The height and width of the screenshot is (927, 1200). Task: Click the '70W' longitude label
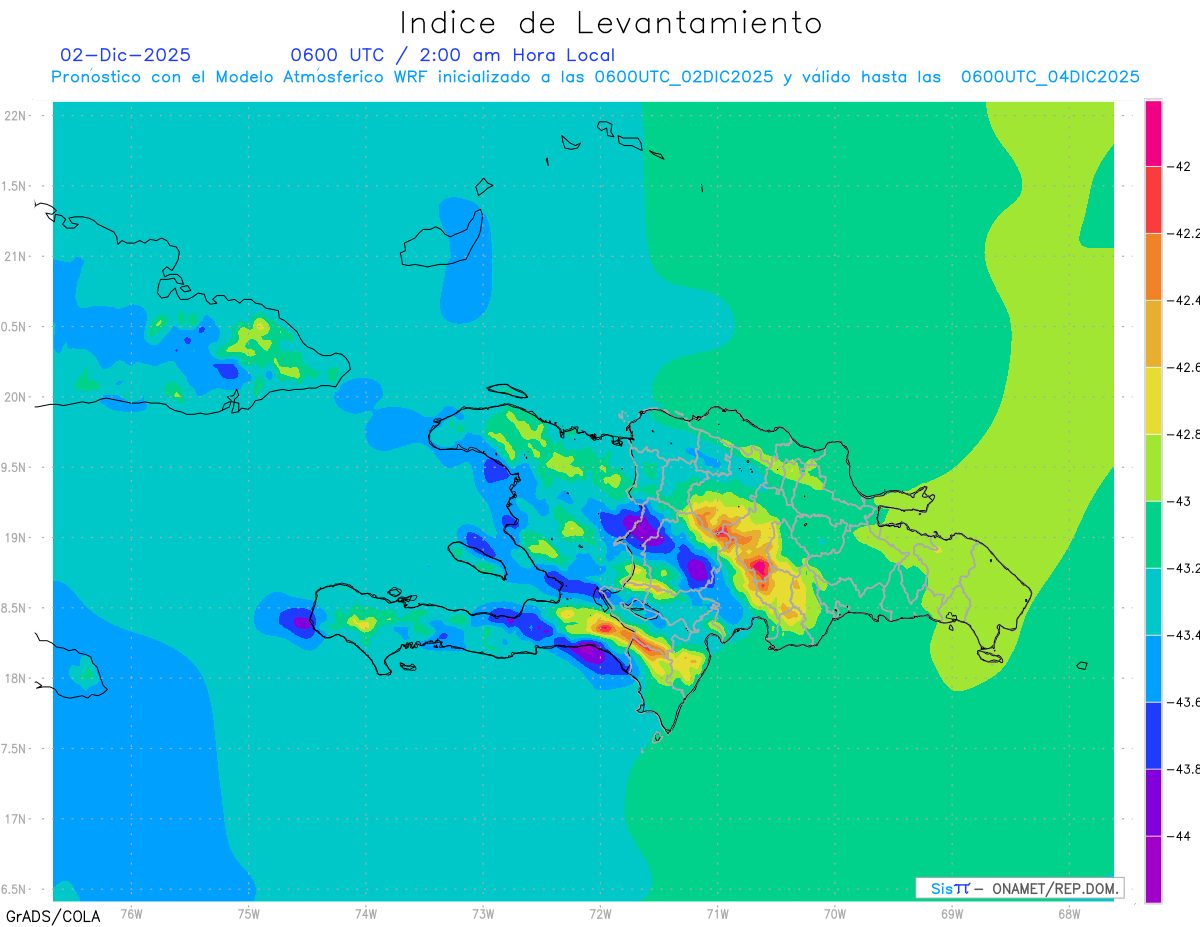click(835, 913)
